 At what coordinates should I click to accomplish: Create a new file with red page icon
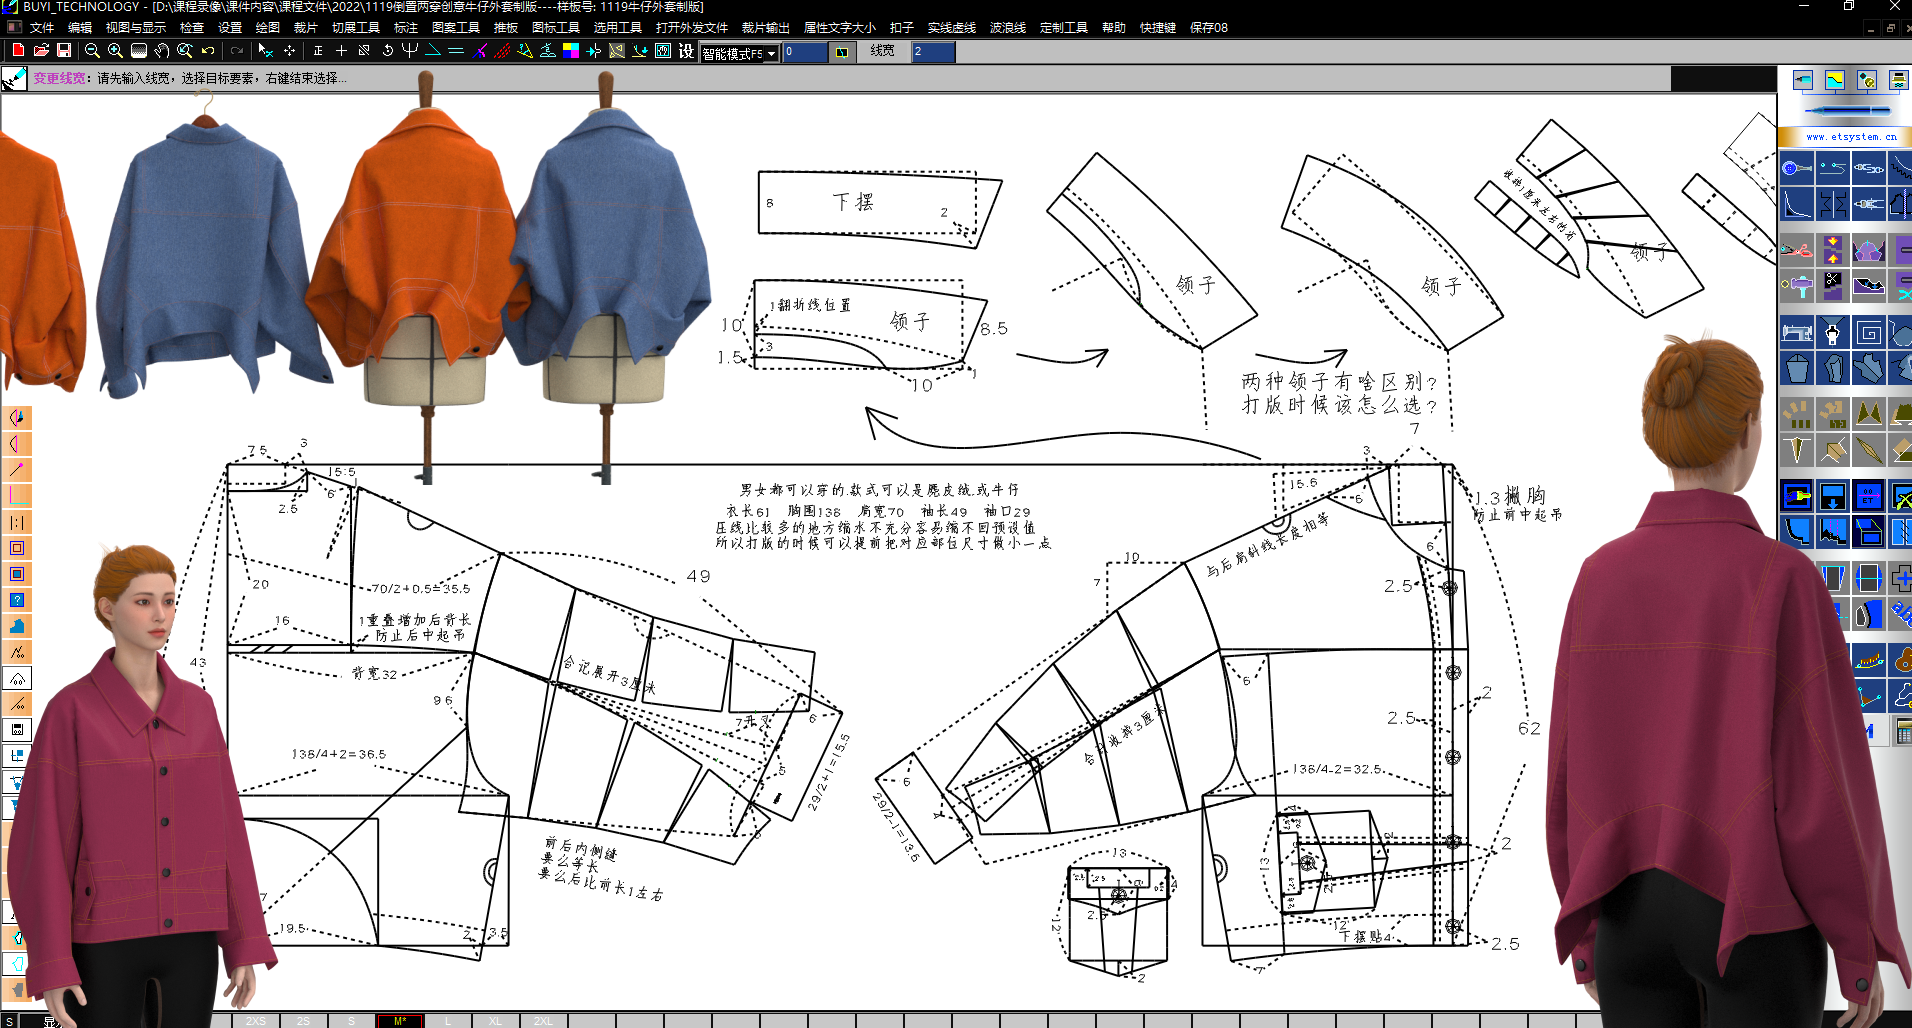click(x=18, y=50)
